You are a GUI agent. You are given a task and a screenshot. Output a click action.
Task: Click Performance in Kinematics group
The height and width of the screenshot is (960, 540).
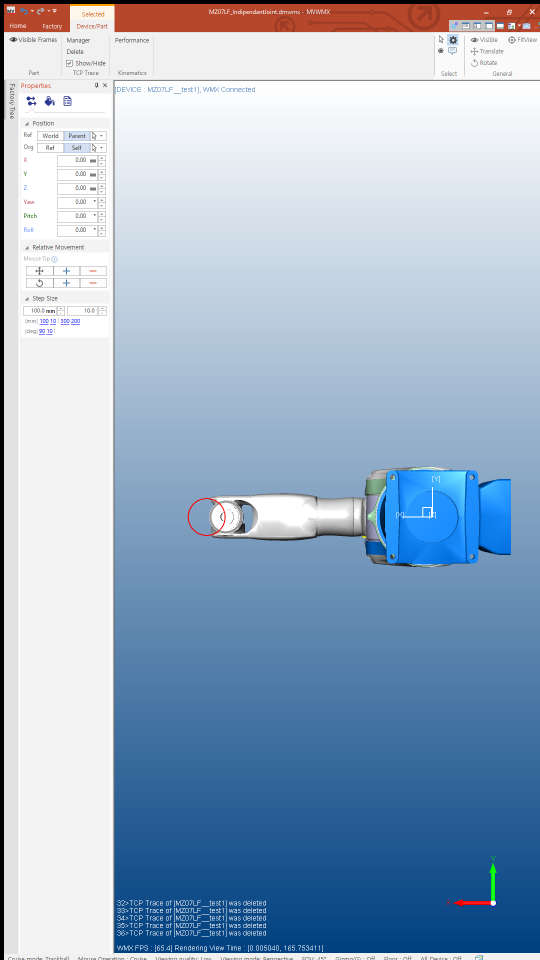point(132,40)
